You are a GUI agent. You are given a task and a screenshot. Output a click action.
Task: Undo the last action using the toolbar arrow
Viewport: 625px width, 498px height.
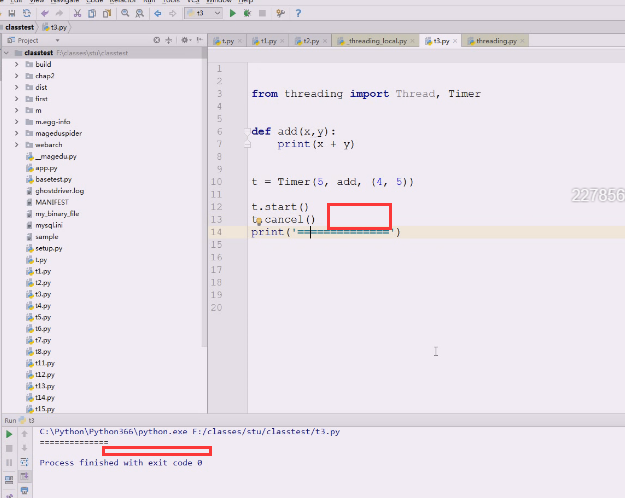tap(45, 14)
